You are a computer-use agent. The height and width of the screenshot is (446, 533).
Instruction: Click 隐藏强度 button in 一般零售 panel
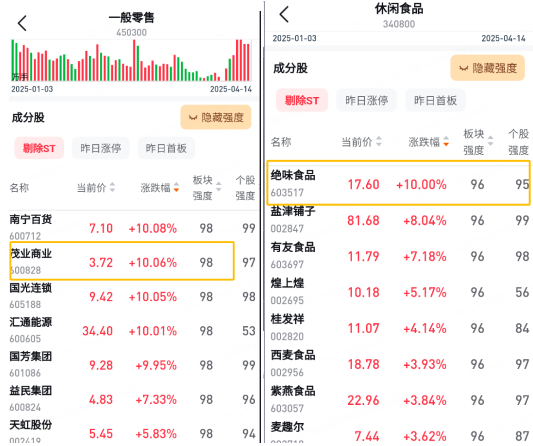click(216, 117)
